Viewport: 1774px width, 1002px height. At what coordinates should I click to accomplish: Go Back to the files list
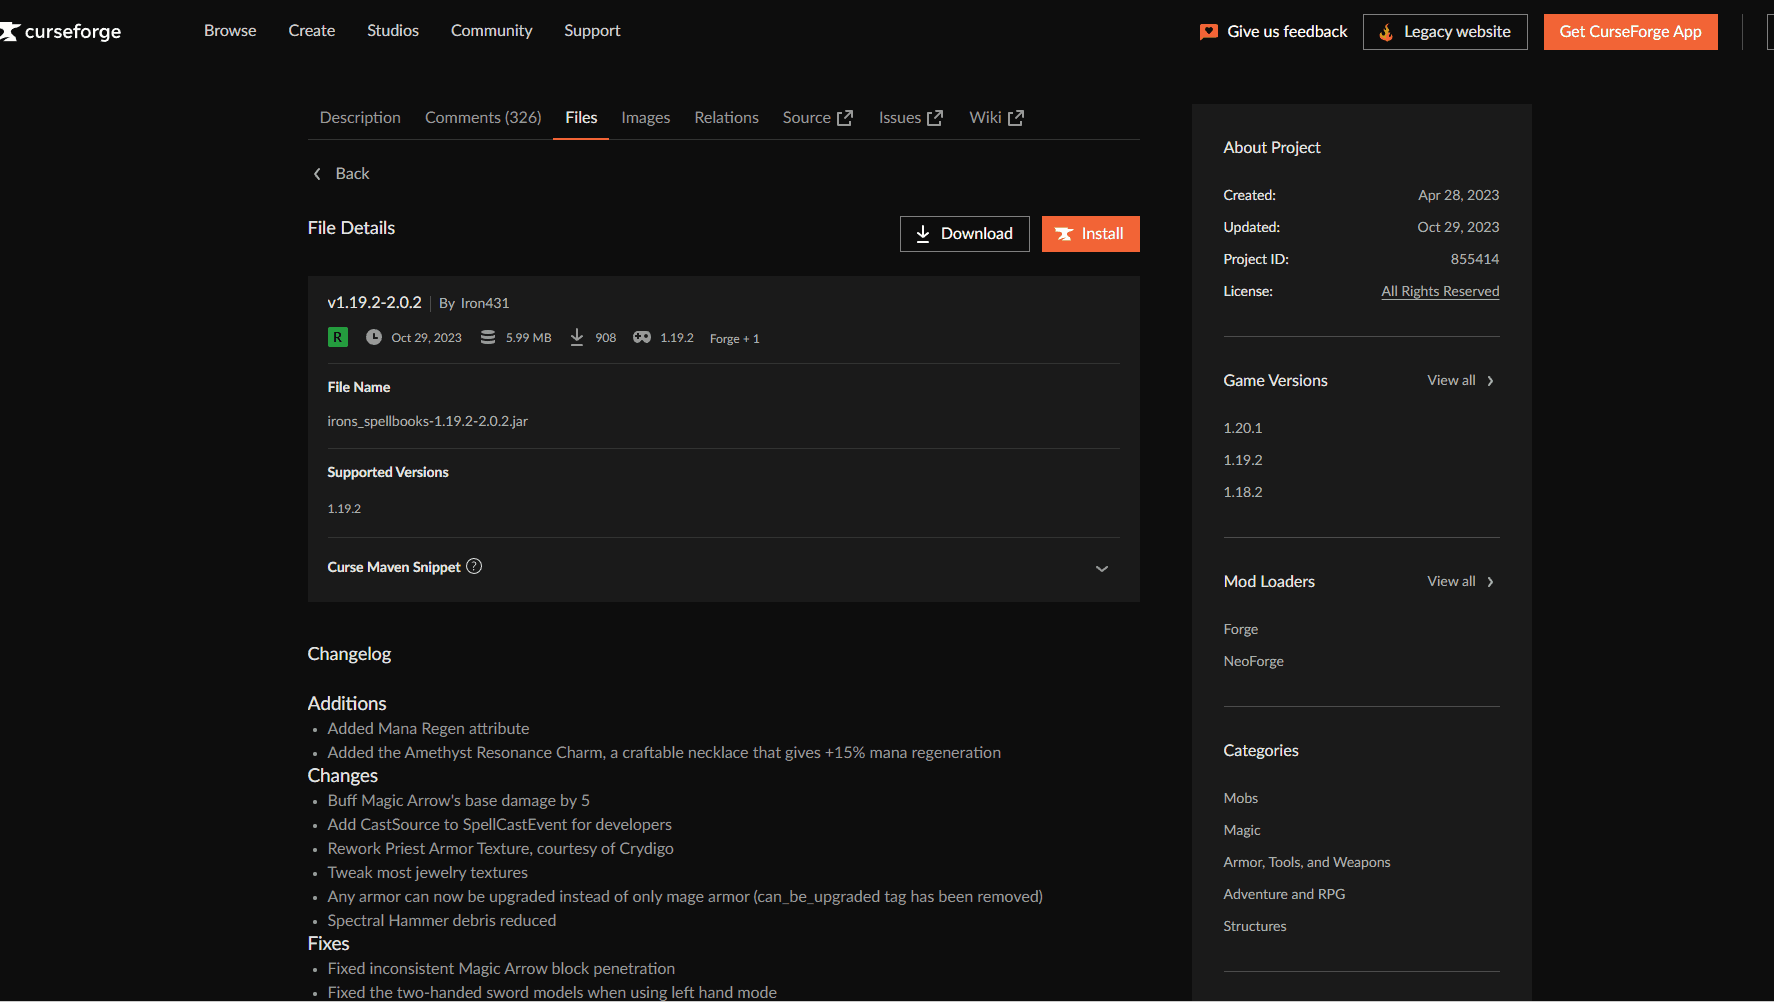tap(341, 174)
